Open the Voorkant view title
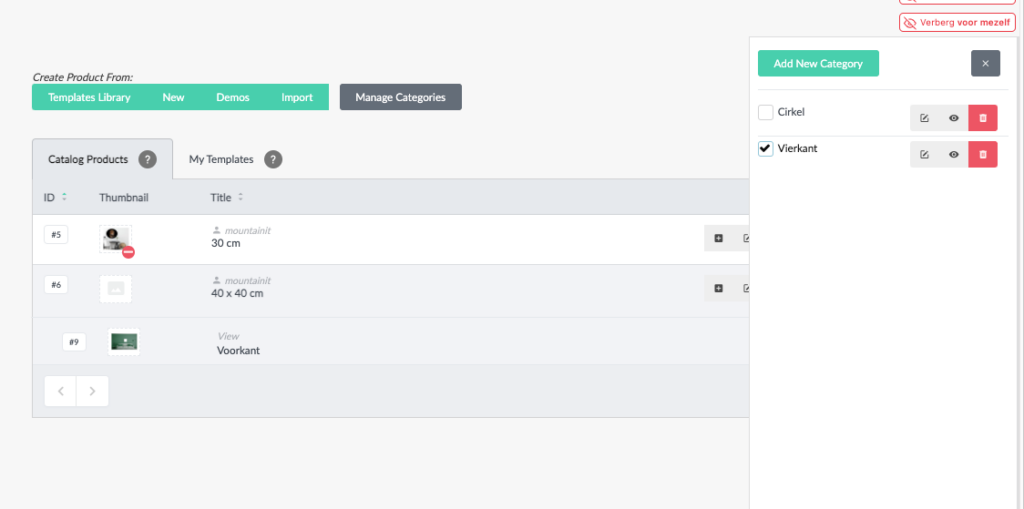This screenshot has width=1024, height=509. tap(238, 350)
